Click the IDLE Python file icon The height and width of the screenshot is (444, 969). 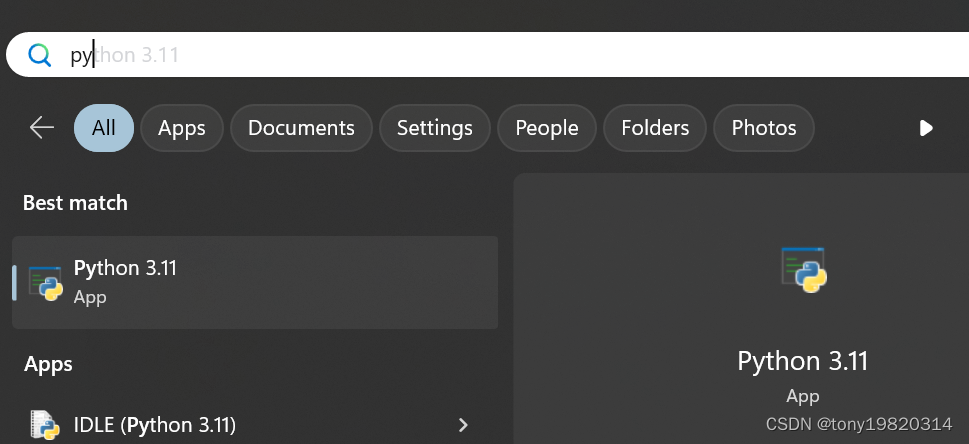[x=46, y=425]
